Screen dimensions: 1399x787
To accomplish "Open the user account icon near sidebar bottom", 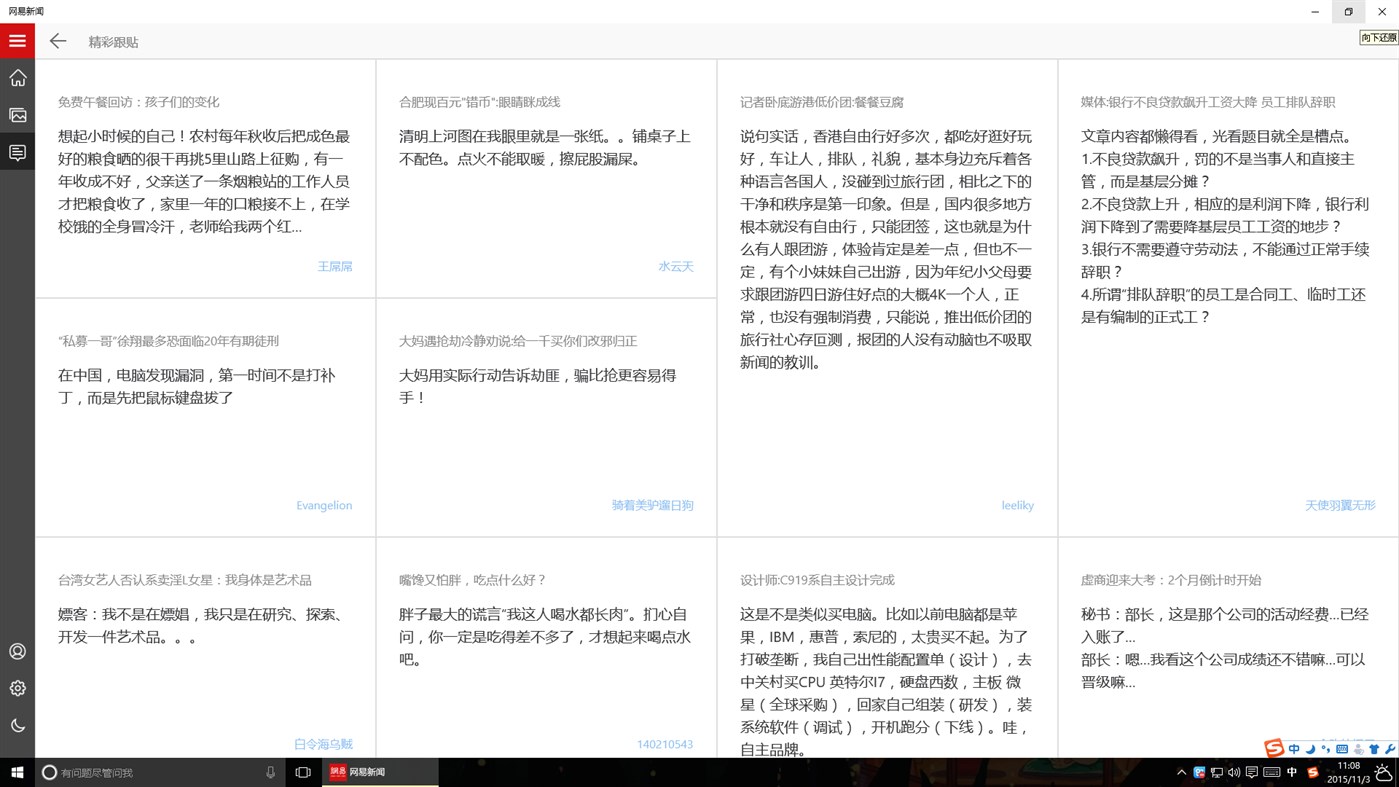I will 17,651.
